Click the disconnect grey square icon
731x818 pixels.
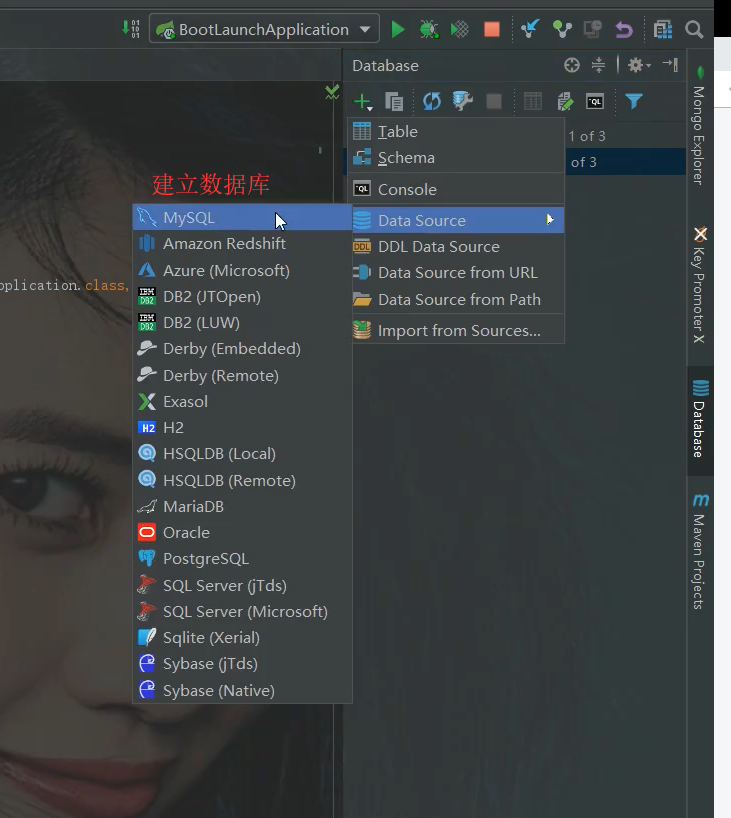[494, 101]
